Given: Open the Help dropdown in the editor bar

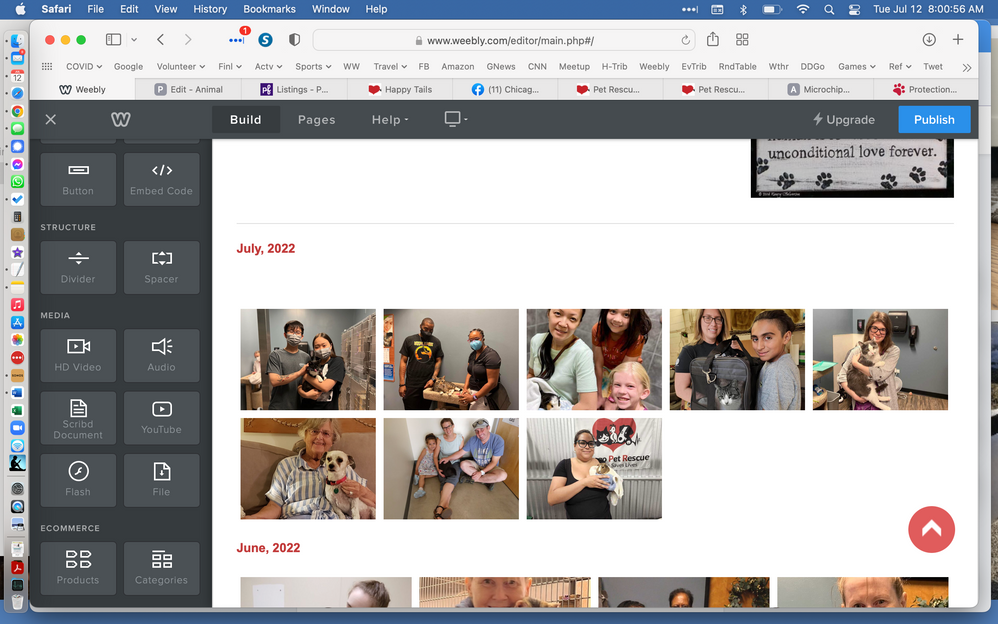Looking at the screenshot, I should [x=390, y=119].
